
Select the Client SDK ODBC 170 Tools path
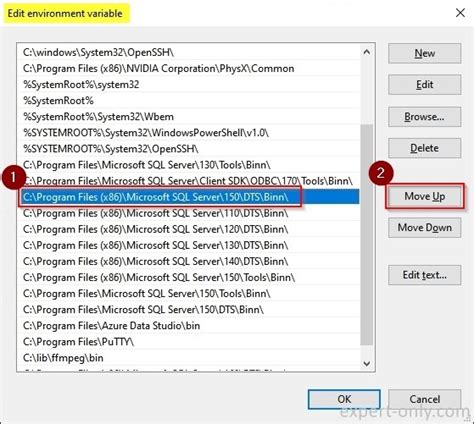(189, 181)
